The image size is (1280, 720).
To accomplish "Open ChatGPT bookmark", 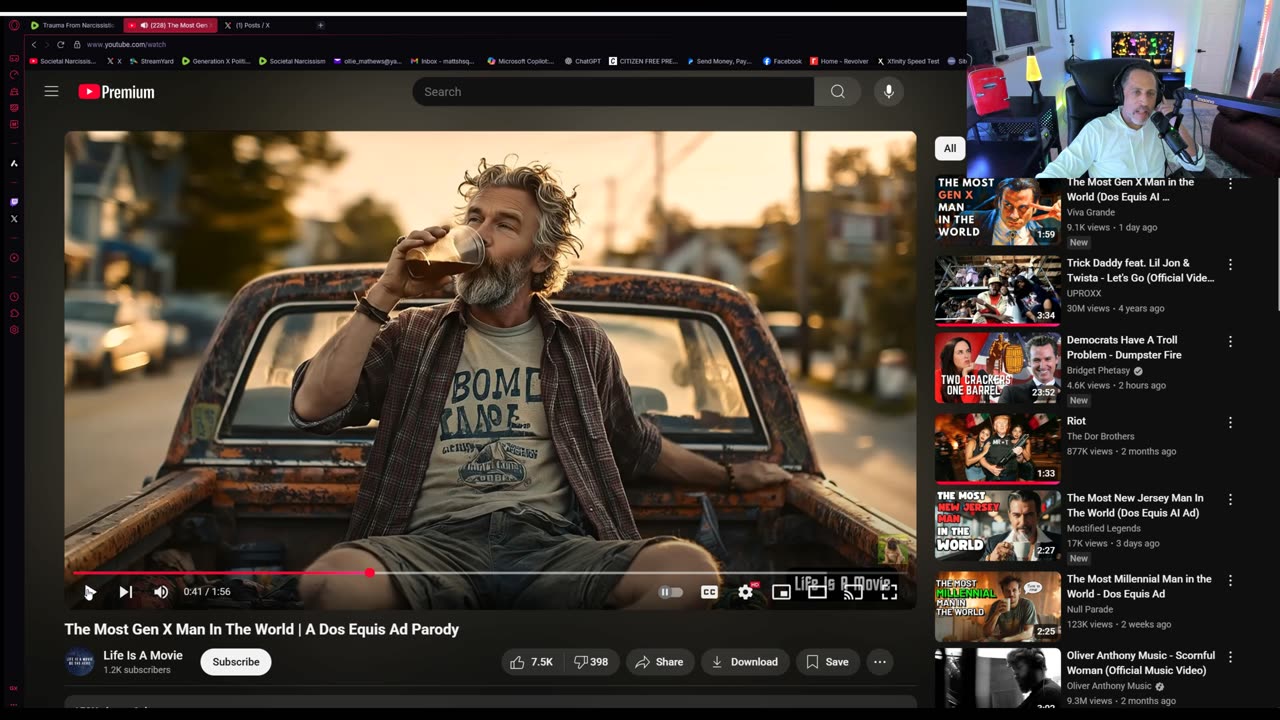I will click(582, 61).
